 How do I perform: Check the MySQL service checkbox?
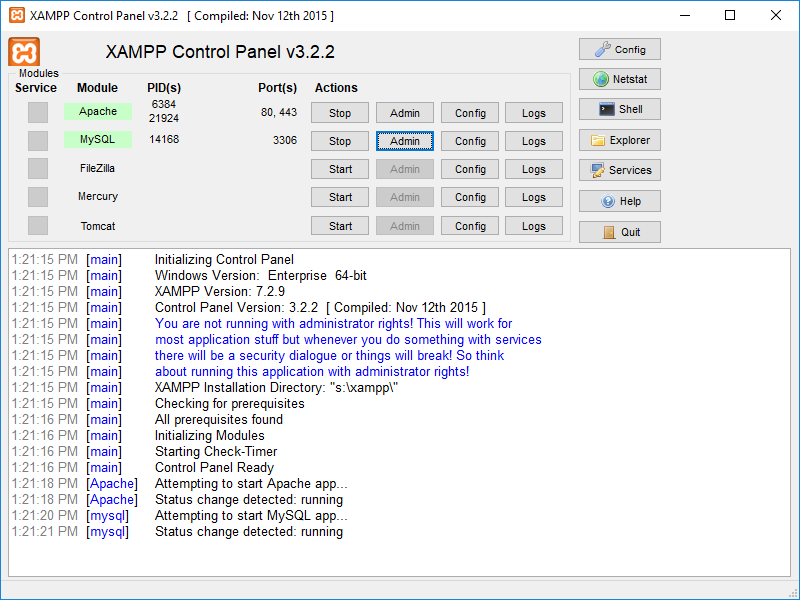coord(37,140)
